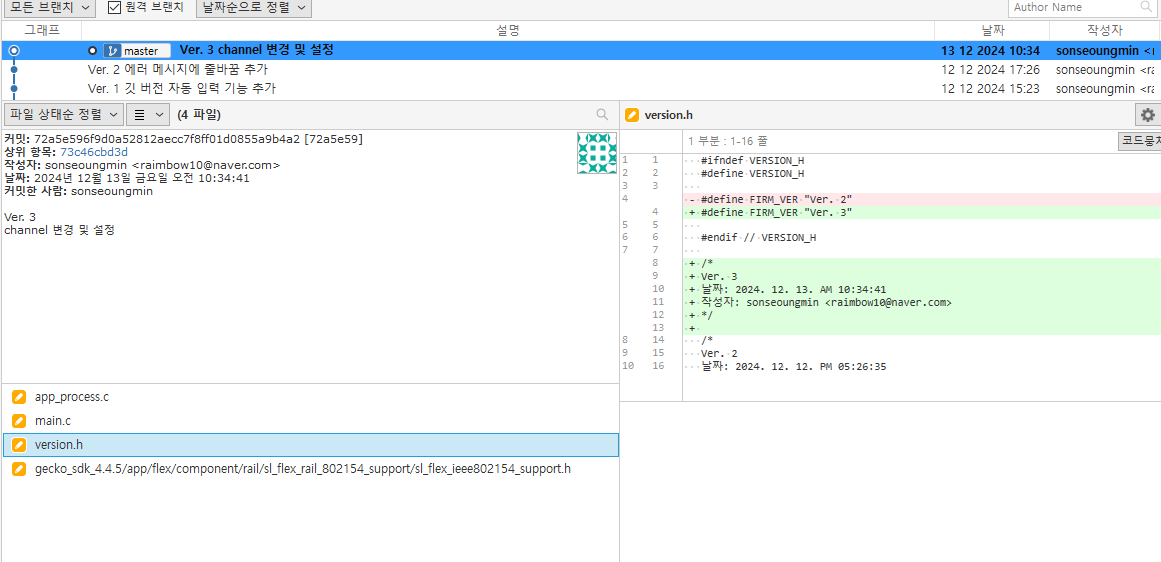The image size is (1161, 562).
Task: Open the 날짜순으로 정렬 dropdown
Action: (254, 7)
